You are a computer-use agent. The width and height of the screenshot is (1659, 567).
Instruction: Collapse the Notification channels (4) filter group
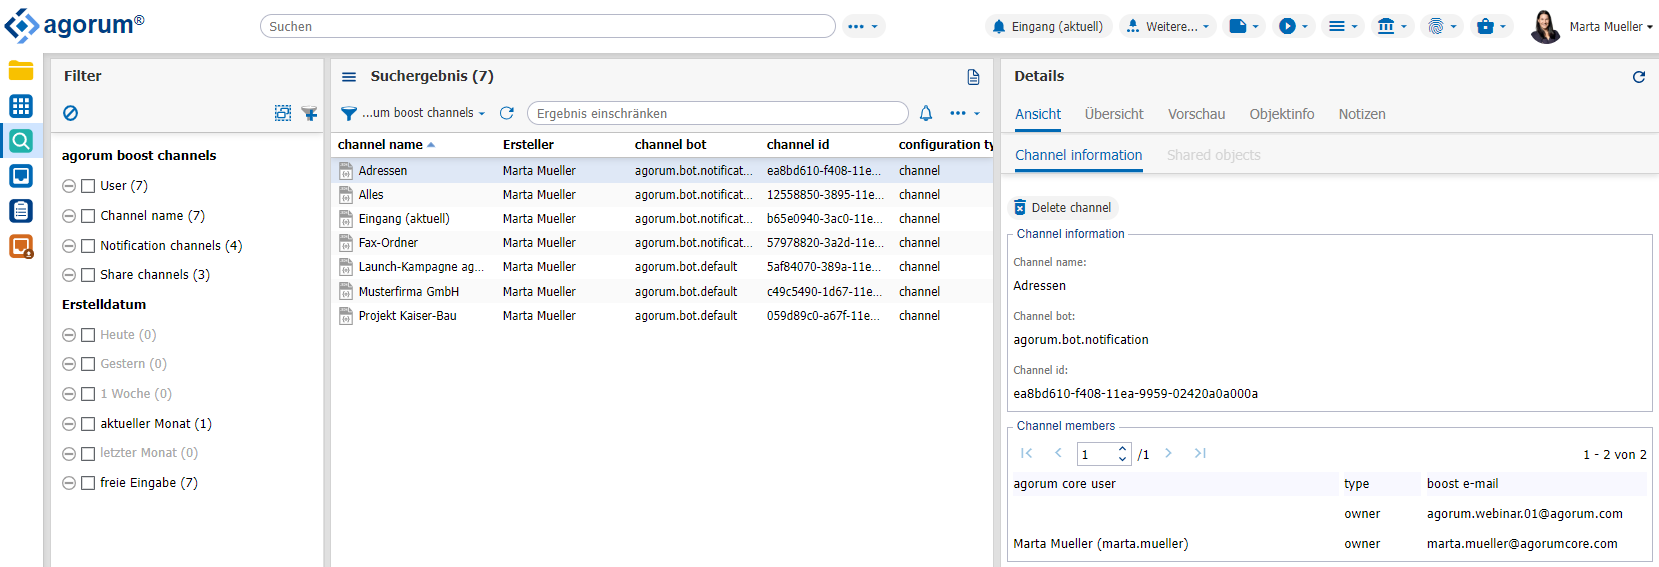69,246
